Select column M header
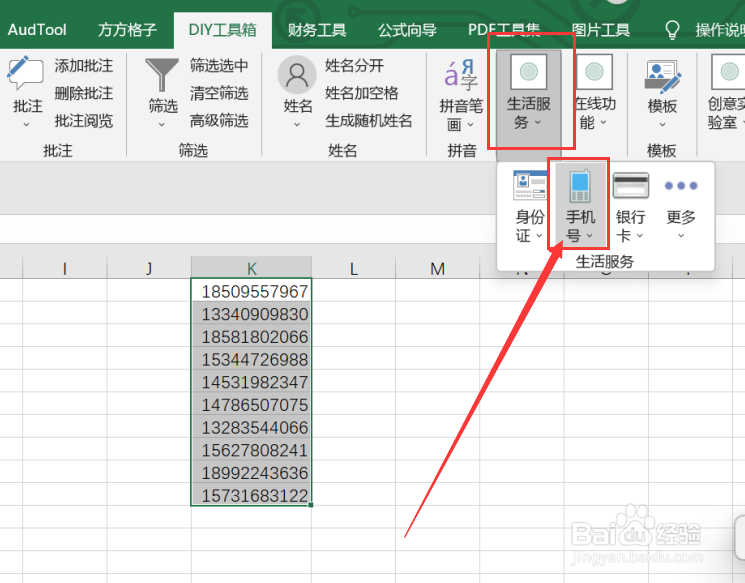Image resolution: width=745 pixels, height=583 pixels. [438, 268]
